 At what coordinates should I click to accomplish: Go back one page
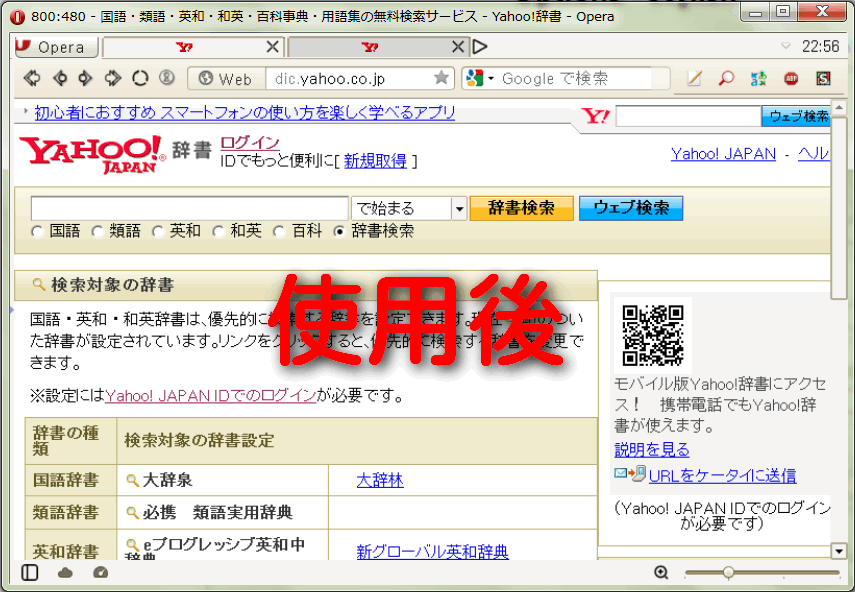[60, 78]
